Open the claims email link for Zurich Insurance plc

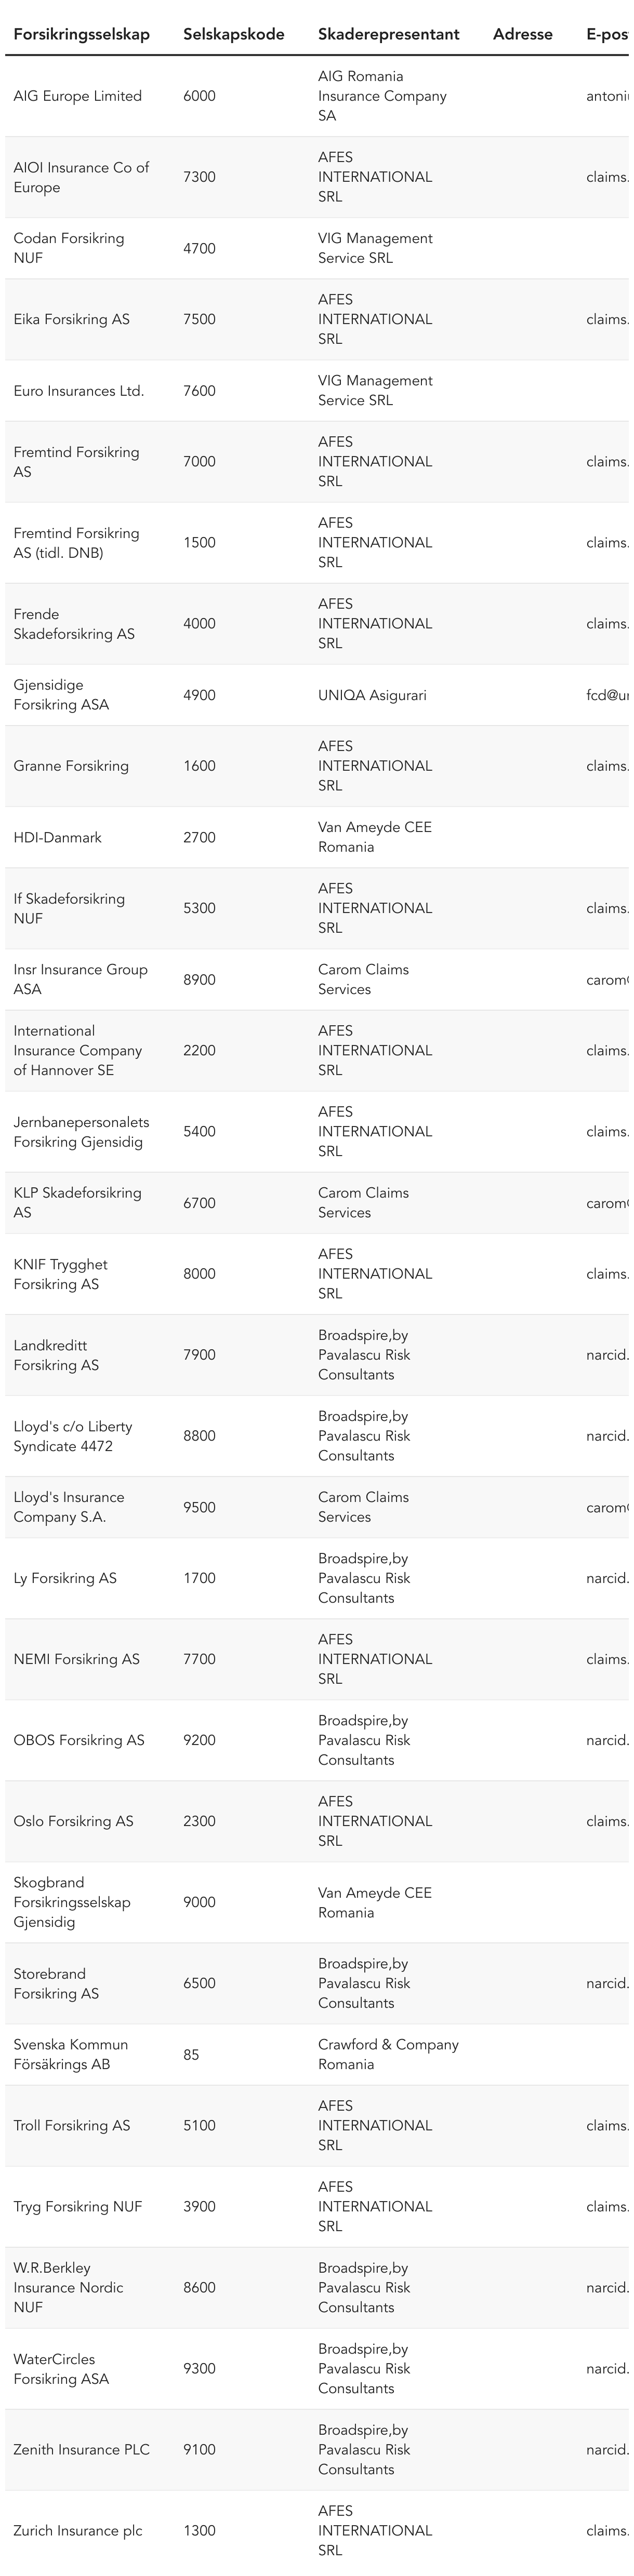point(607,2531)
